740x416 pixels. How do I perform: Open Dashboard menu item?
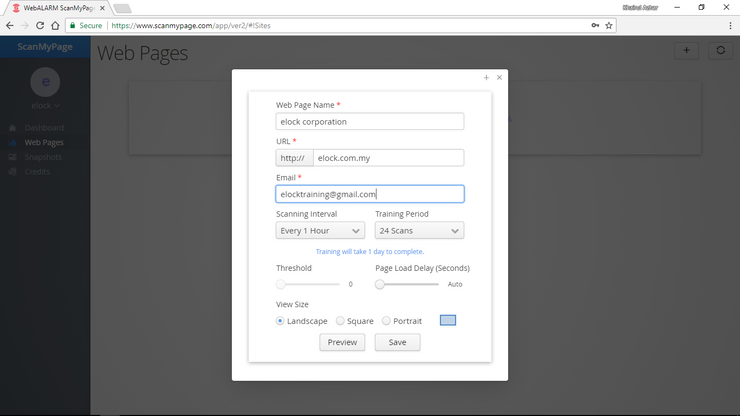tap(44, 128)
